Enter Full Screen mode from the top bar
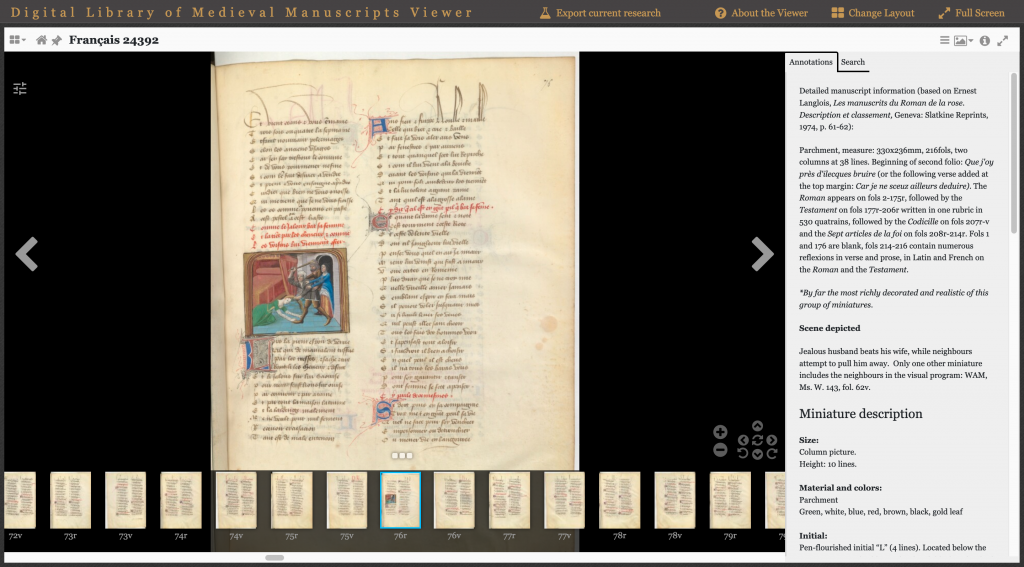This screenshot has width=1024, height=567. point(971,13)
